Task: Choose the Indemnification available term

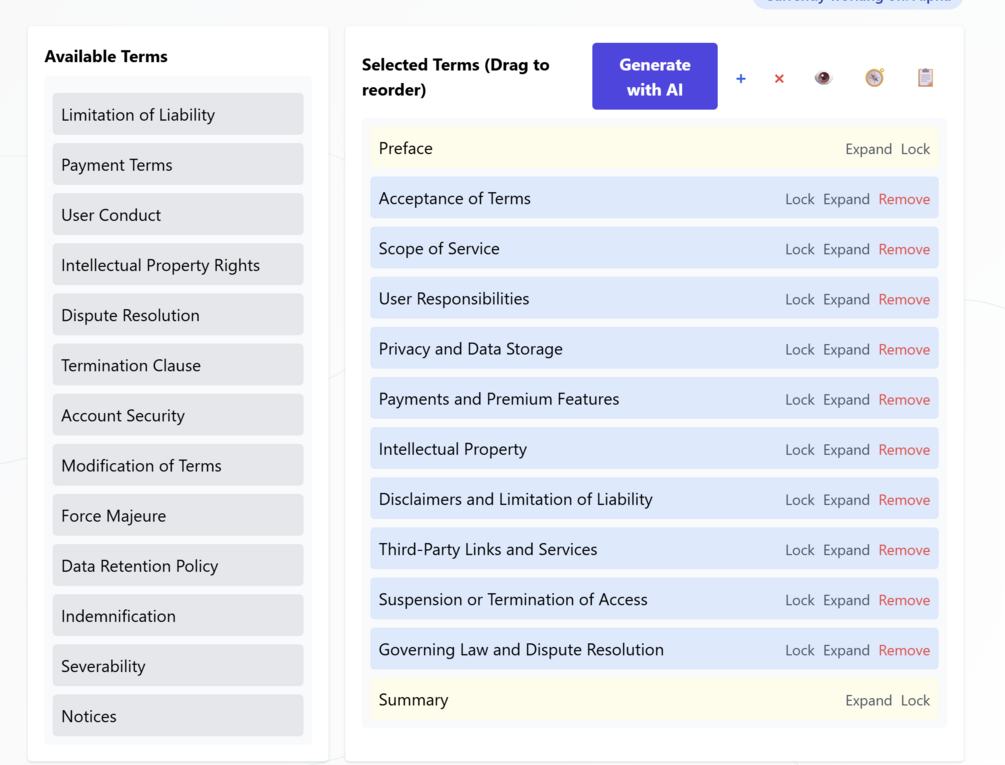Action: (178, 616)
